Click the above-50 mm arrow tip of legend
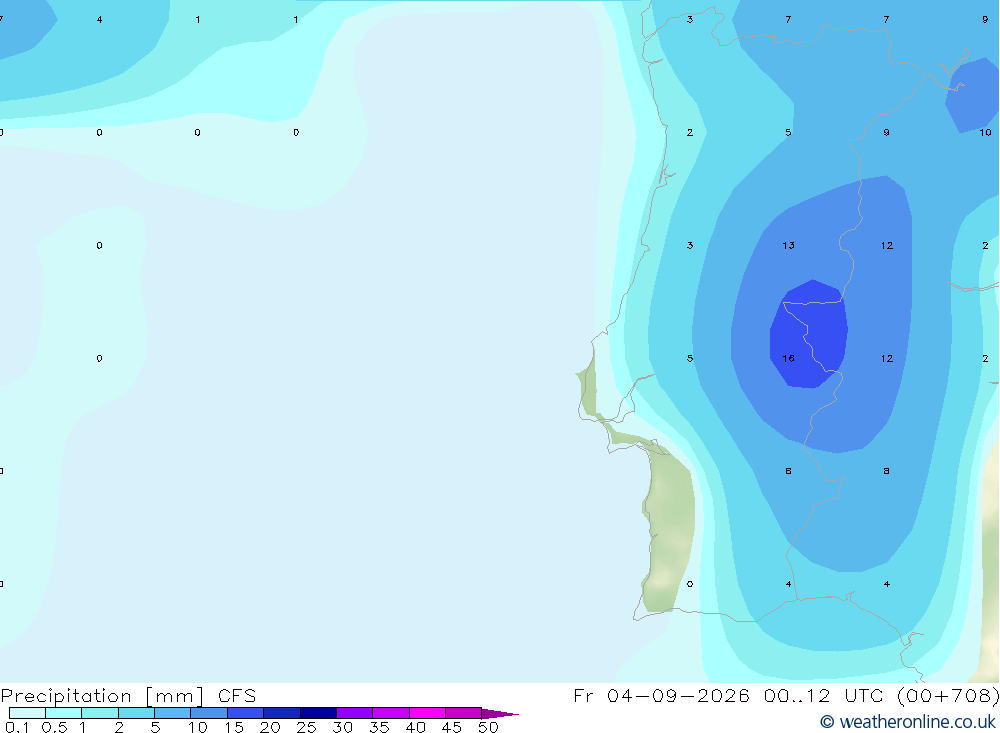This screenshot has height=733, width=1000. tap(501, 713)
